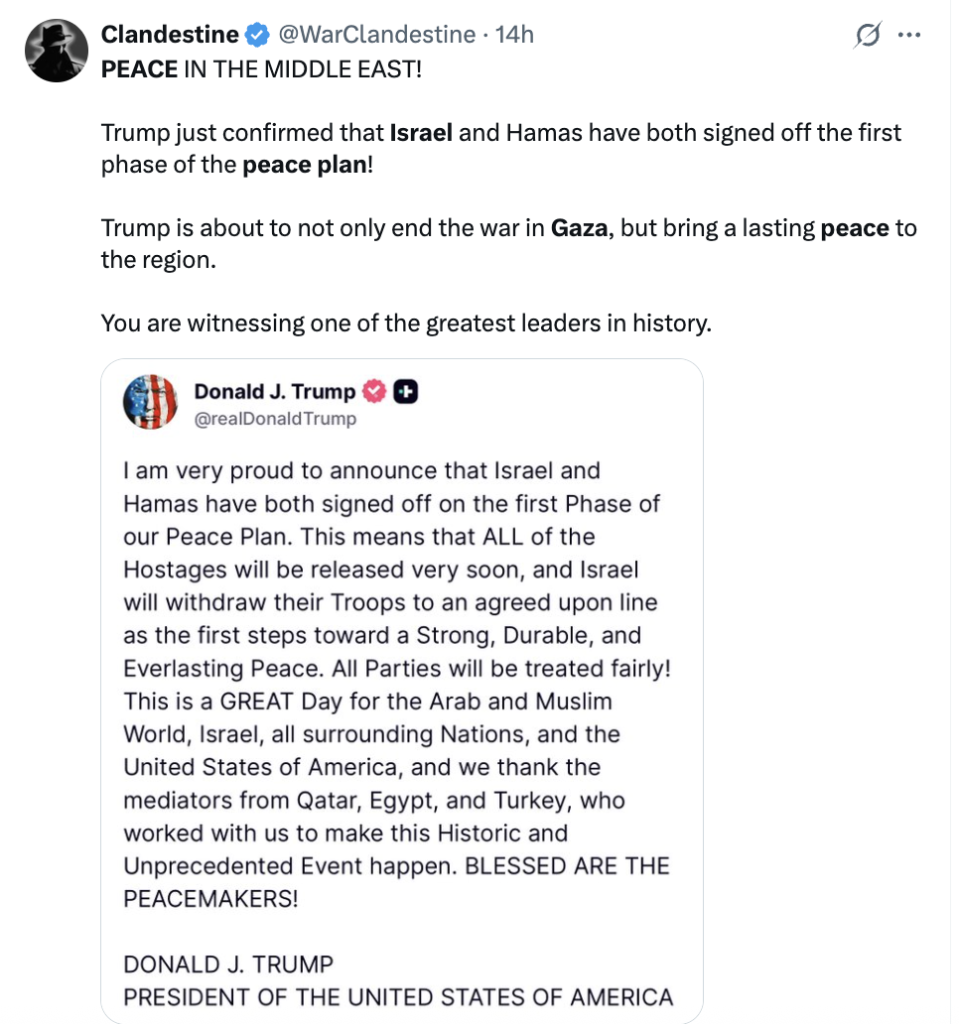Click the blue verified badge beside Clandestine
This screenshot has width=959, height=1024.
(257, 35)
